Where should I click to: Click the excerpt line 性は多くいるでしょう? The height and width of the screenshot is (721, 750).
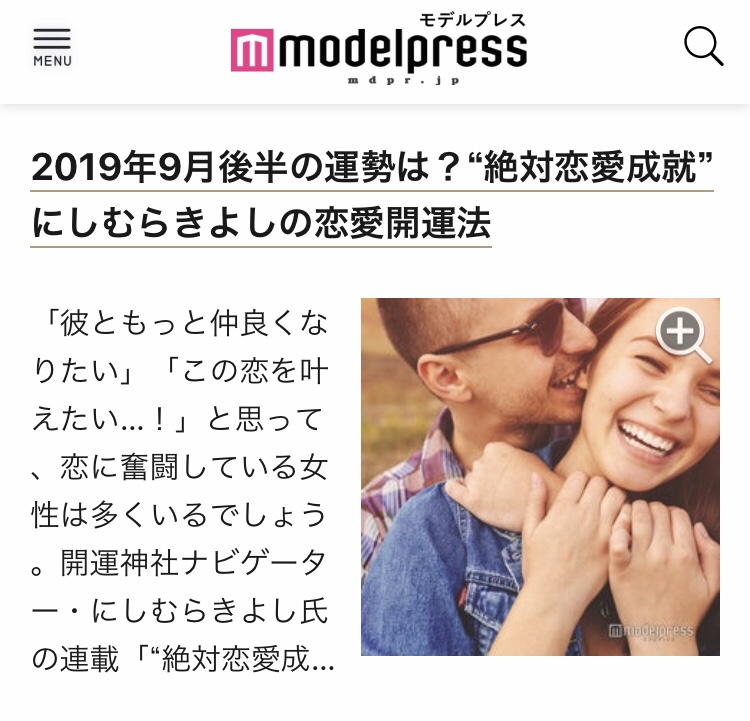click(x=179, y=515)
